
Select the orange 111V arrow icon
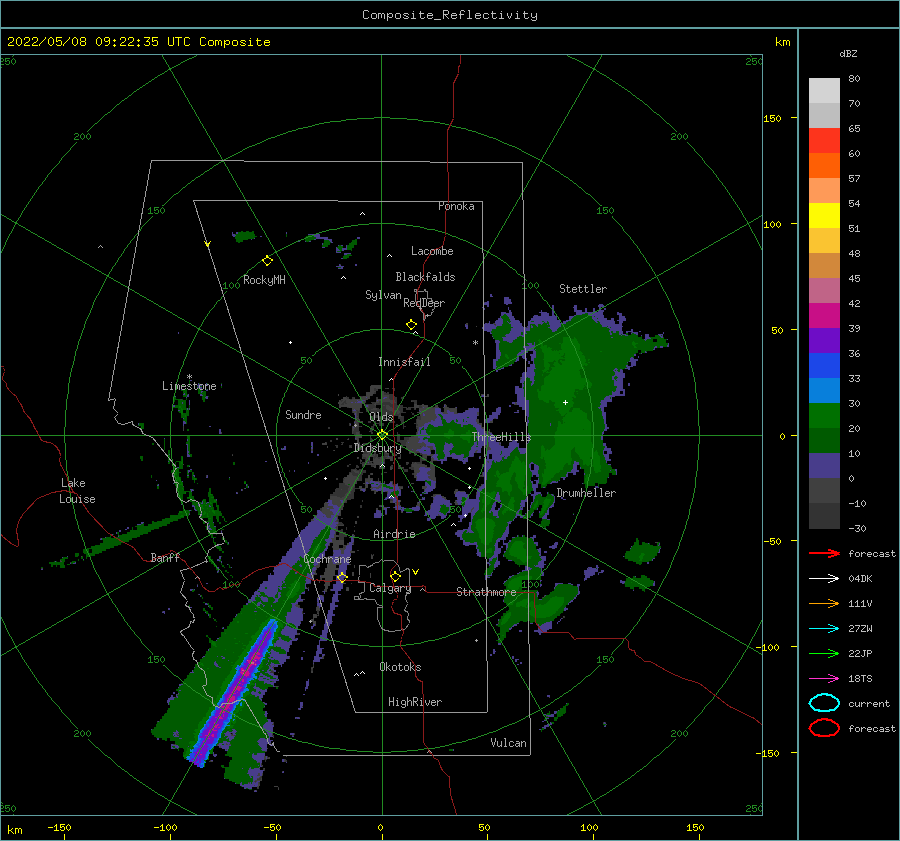(824, 603)
